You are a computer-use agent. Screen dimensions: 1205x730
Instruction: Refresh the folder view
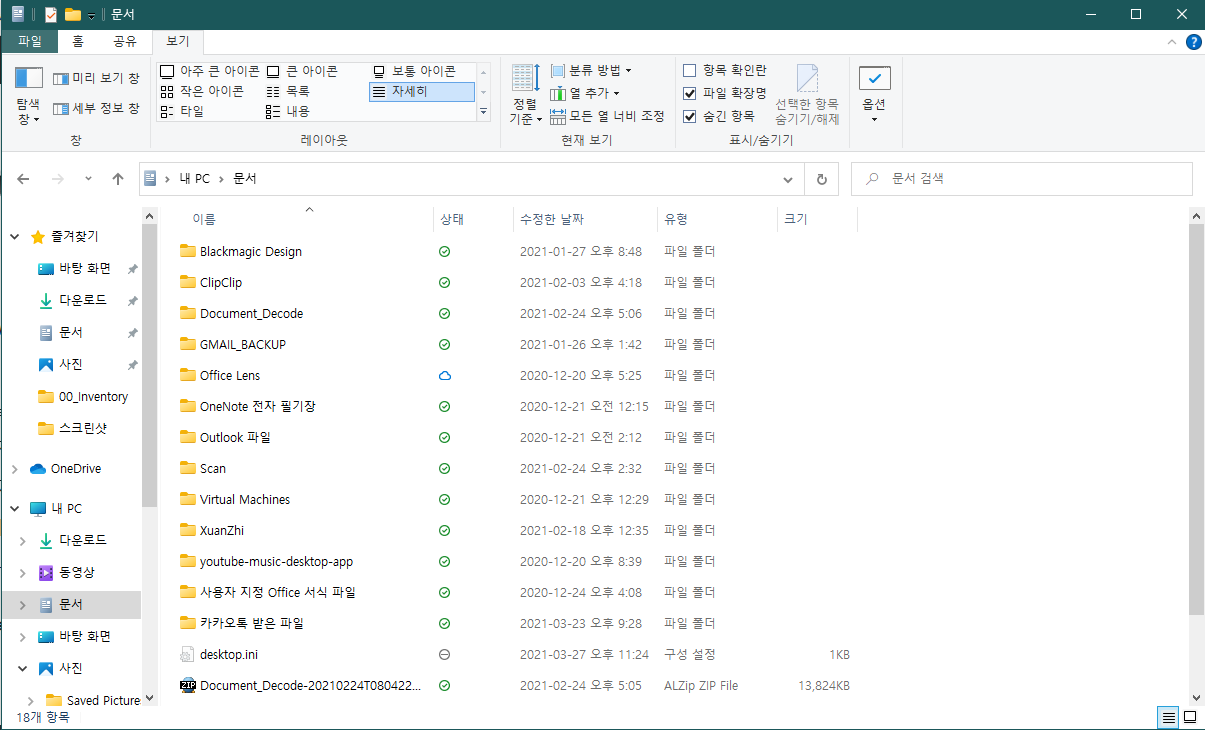[822, 179]
